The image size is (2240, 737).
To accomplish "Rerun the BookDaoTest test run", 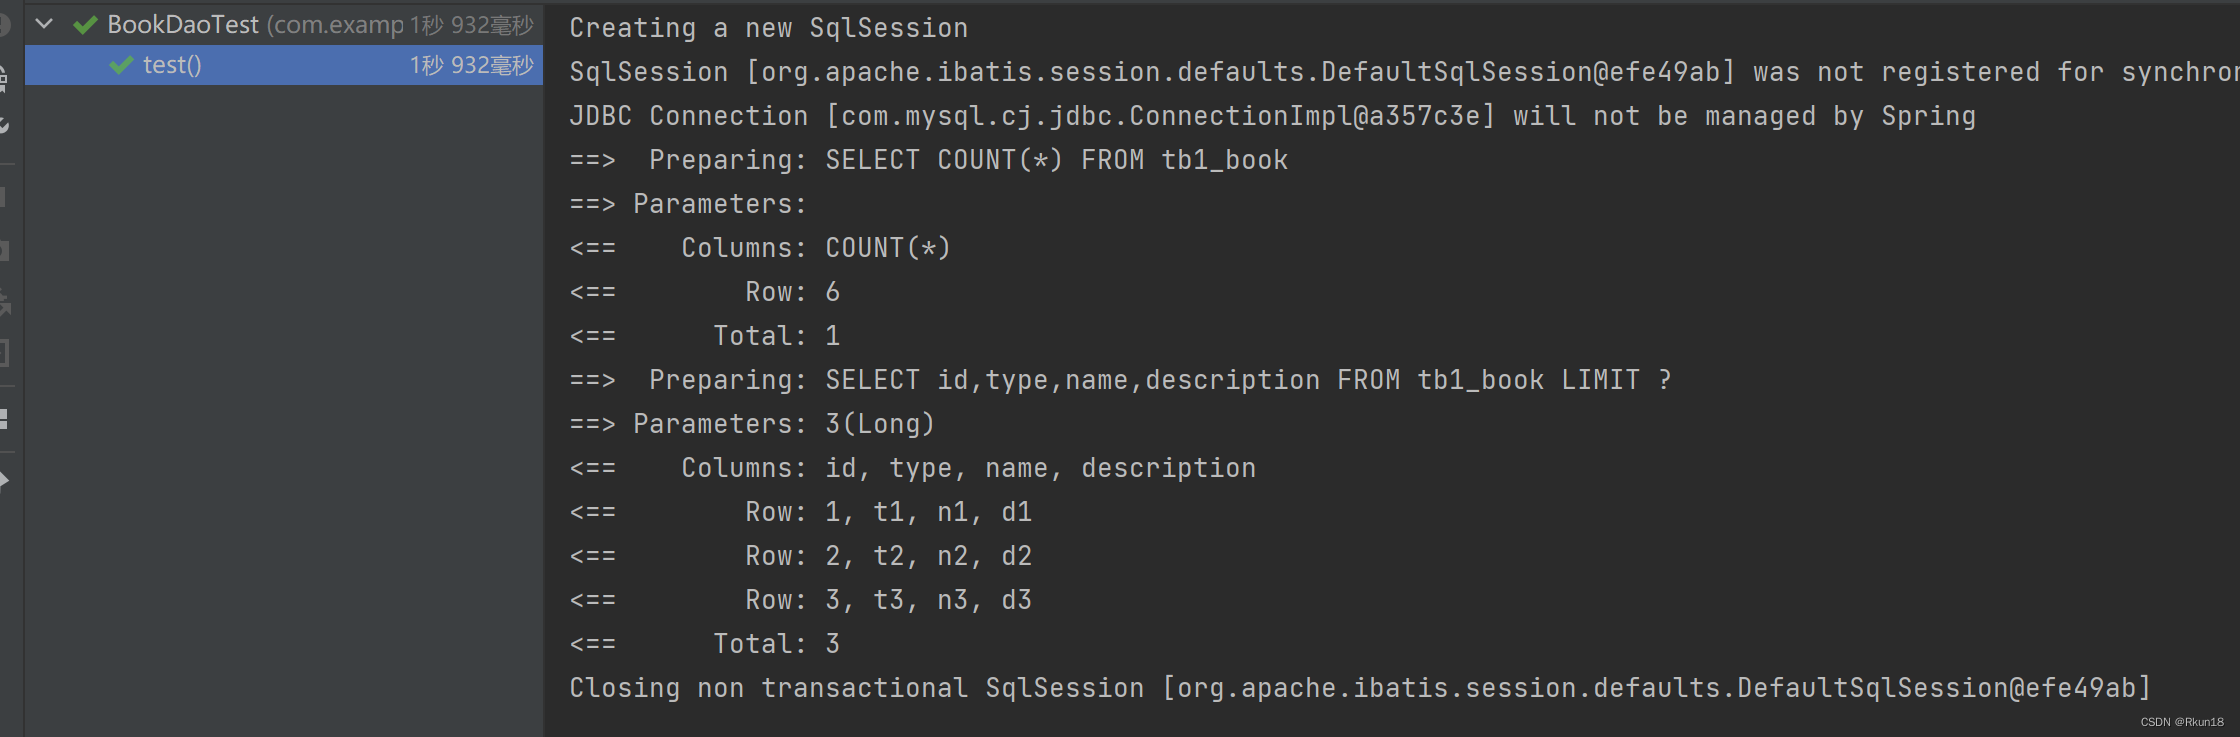I will pos(5,23).
